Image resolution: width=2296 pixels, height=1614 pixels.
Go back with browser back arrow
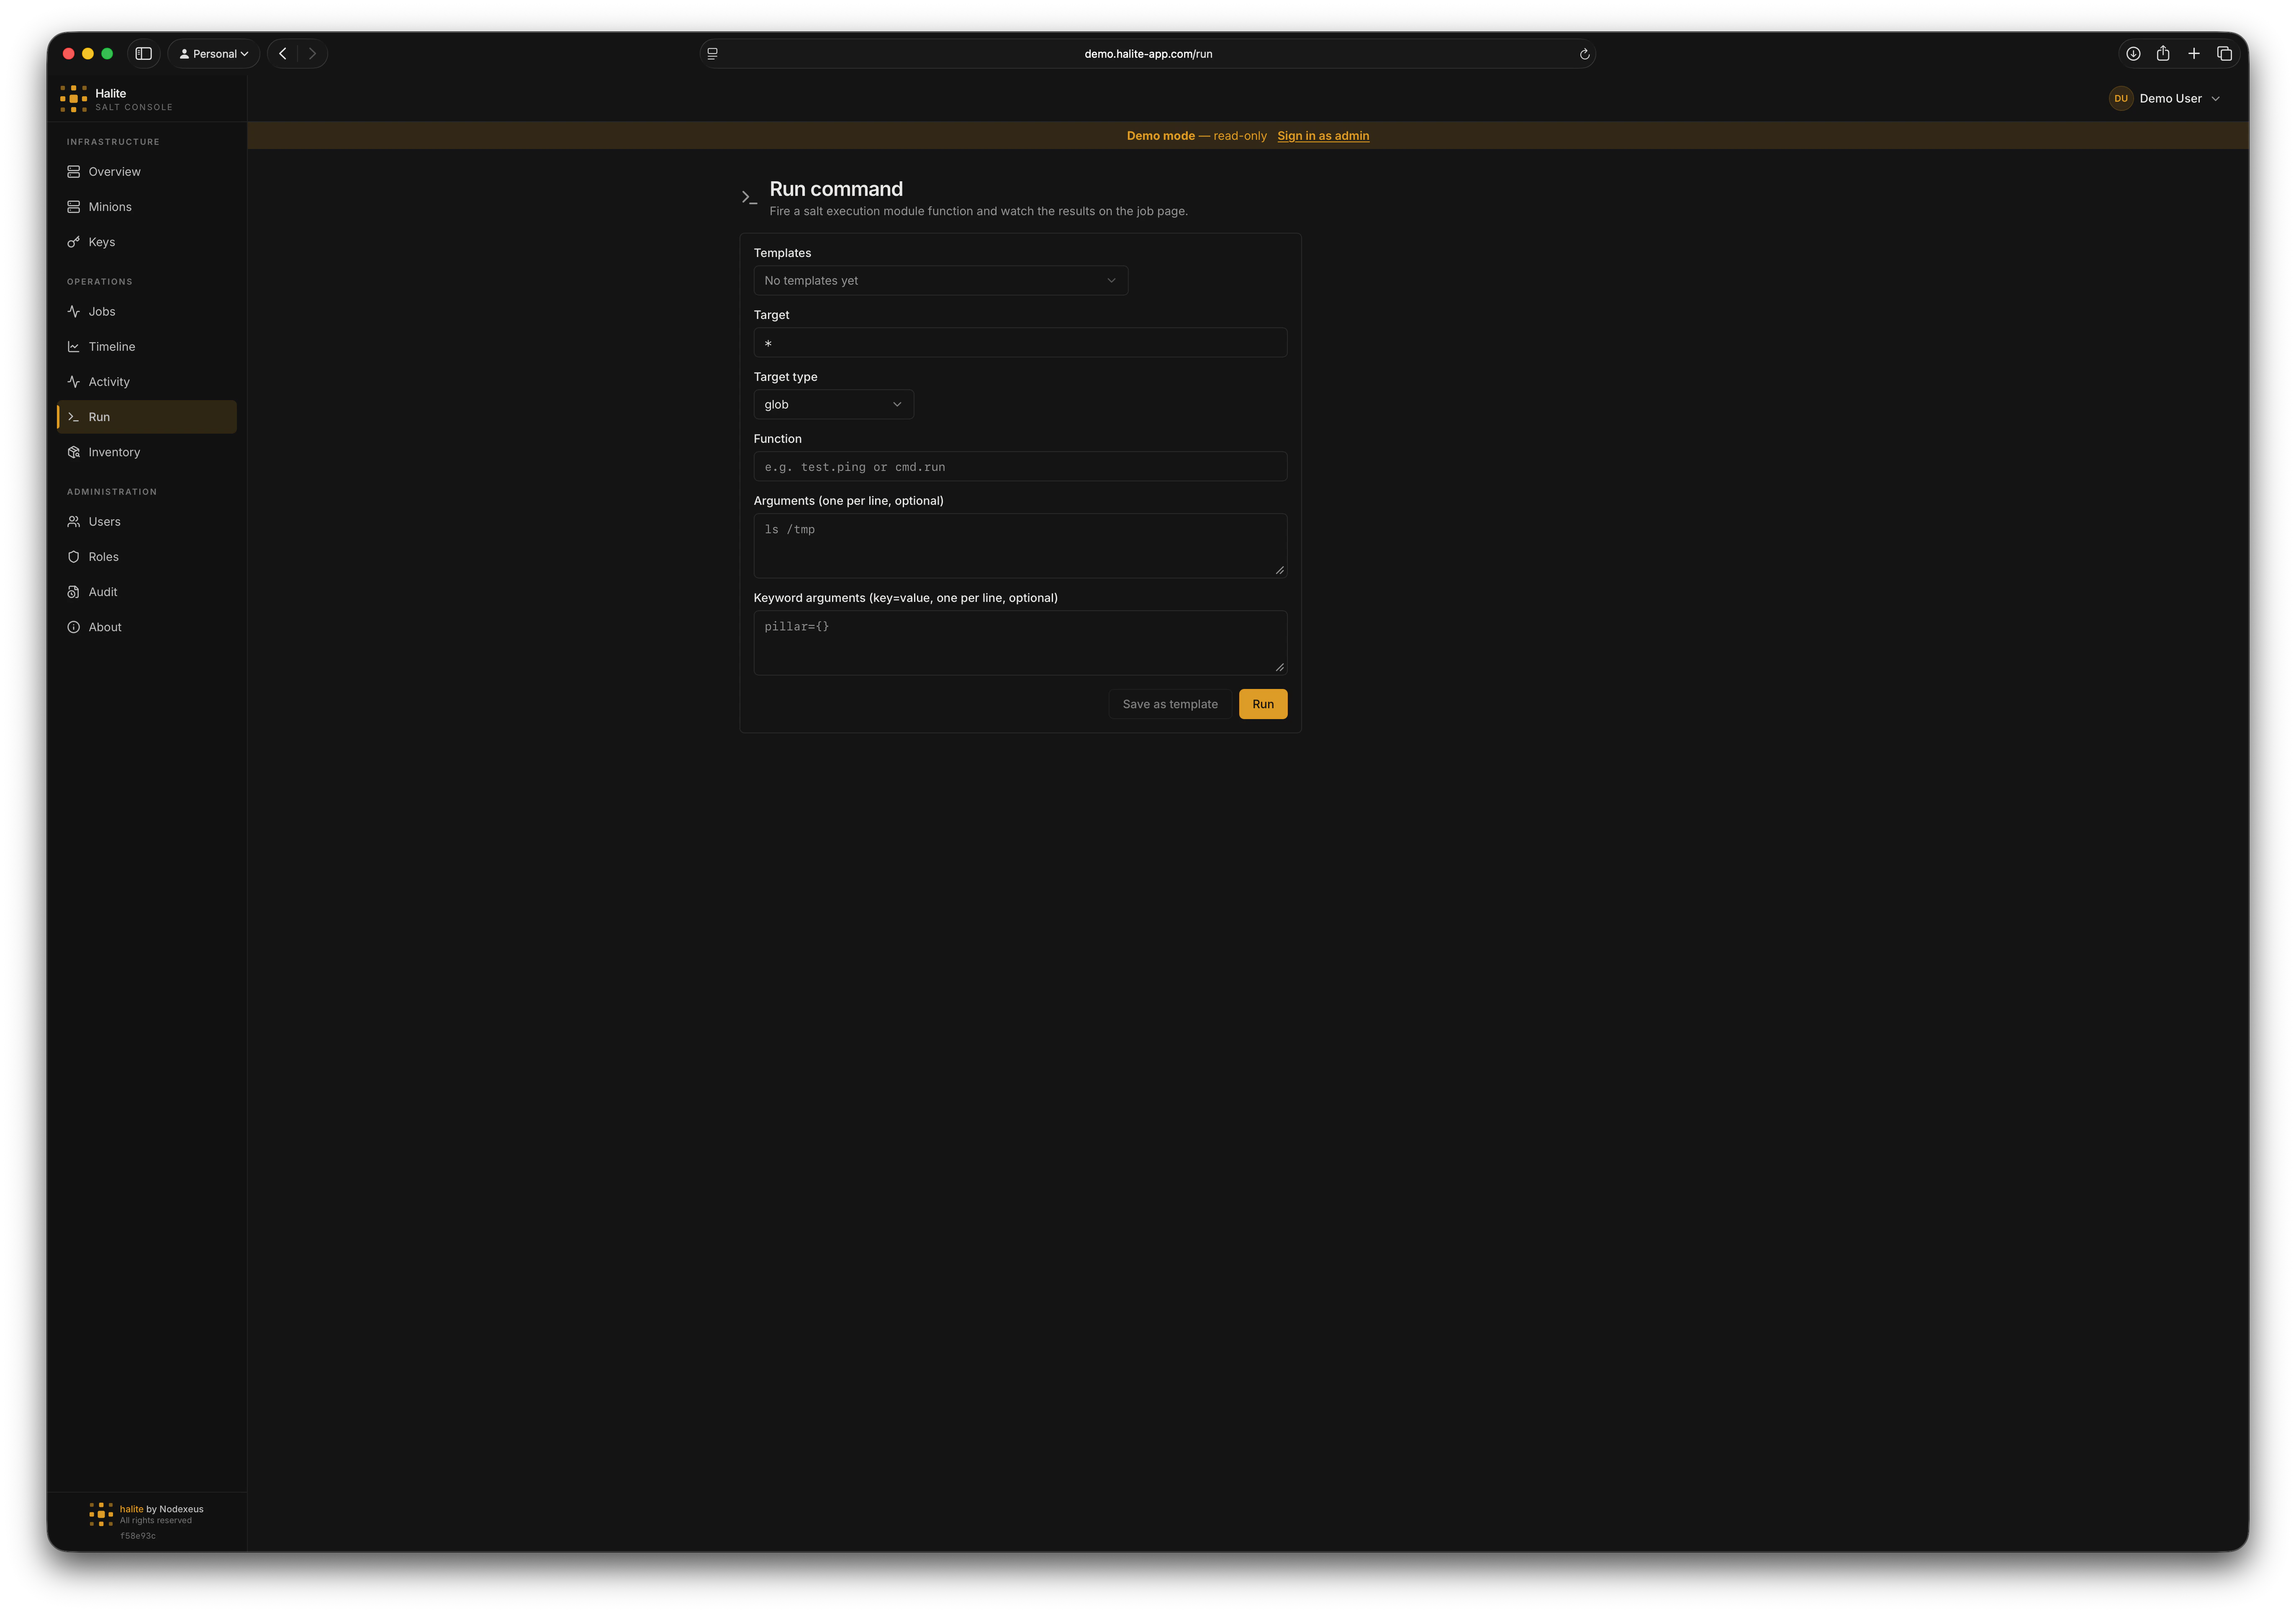(283, 54)
